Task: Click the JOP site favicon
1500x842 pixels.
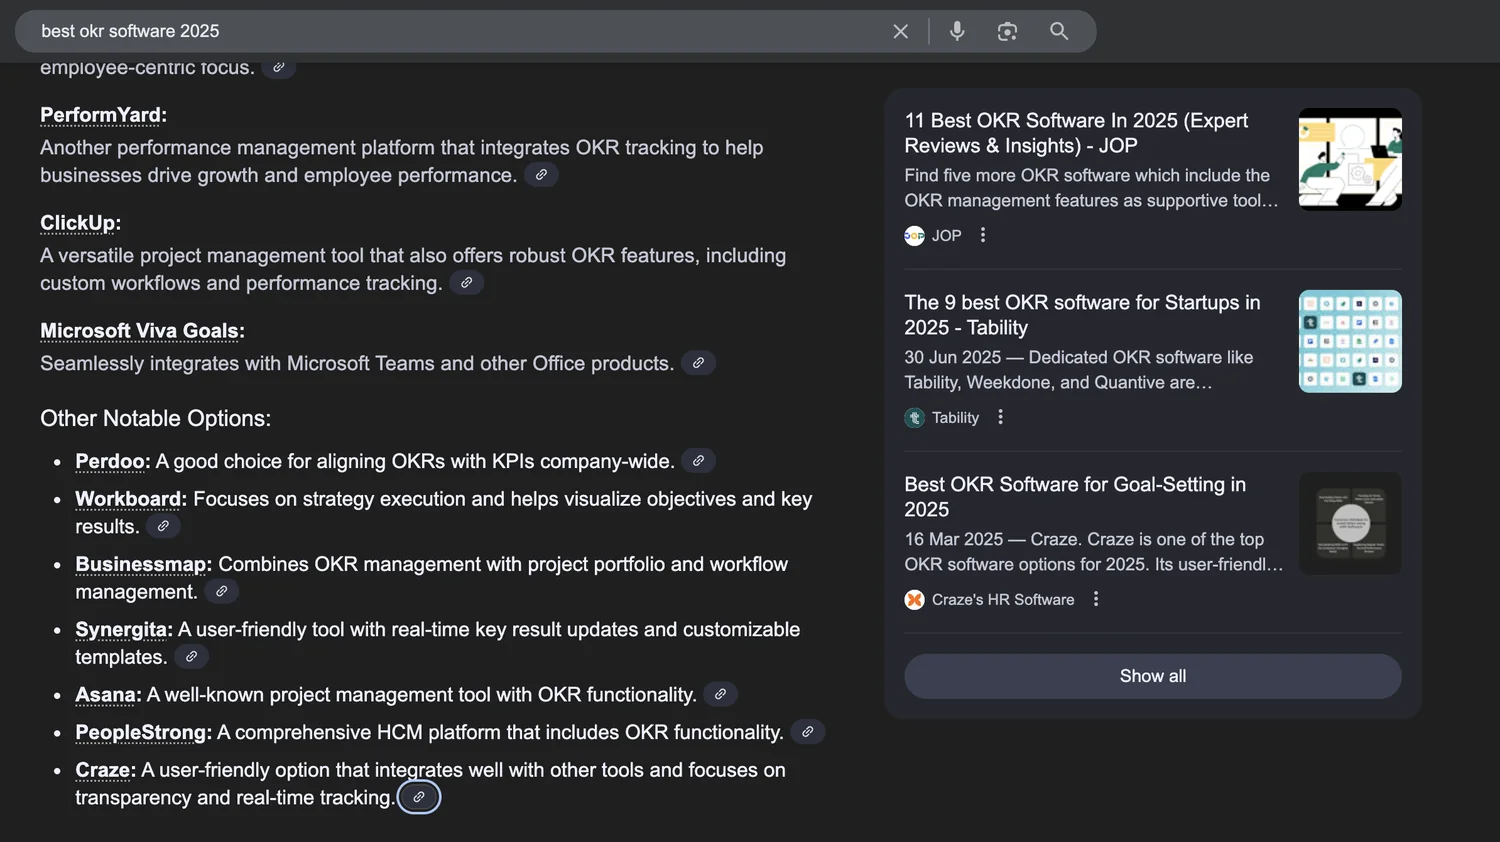Action: (914, 235)
